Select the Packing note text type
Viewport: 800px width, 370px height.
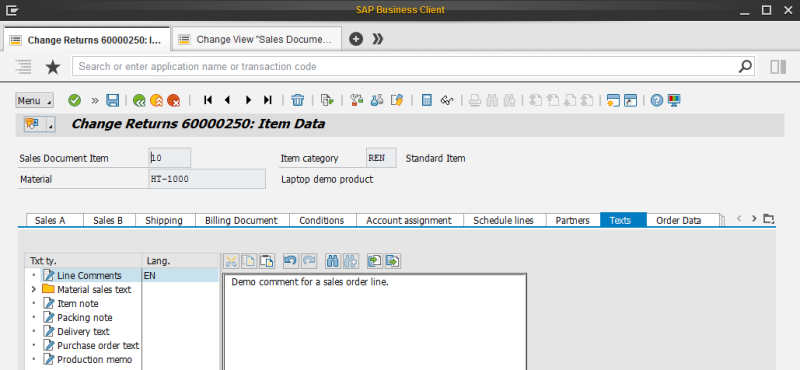click(x=85, y=317)
